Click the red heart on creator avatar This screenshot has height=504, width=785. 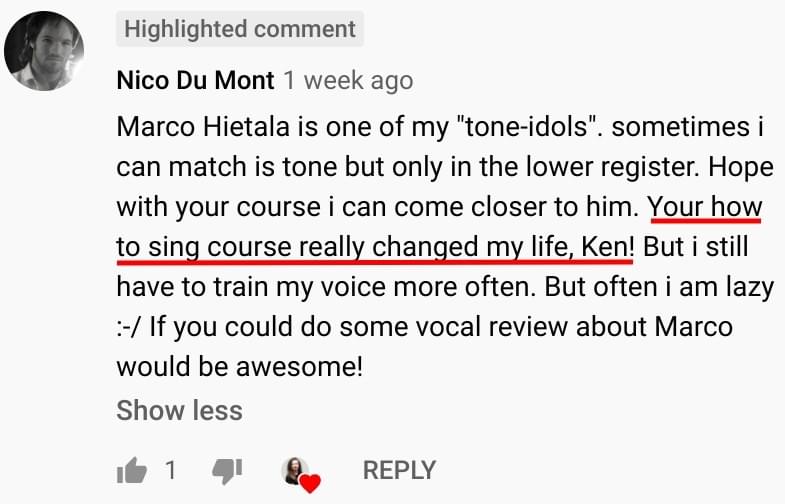click(x=310, y=484)
